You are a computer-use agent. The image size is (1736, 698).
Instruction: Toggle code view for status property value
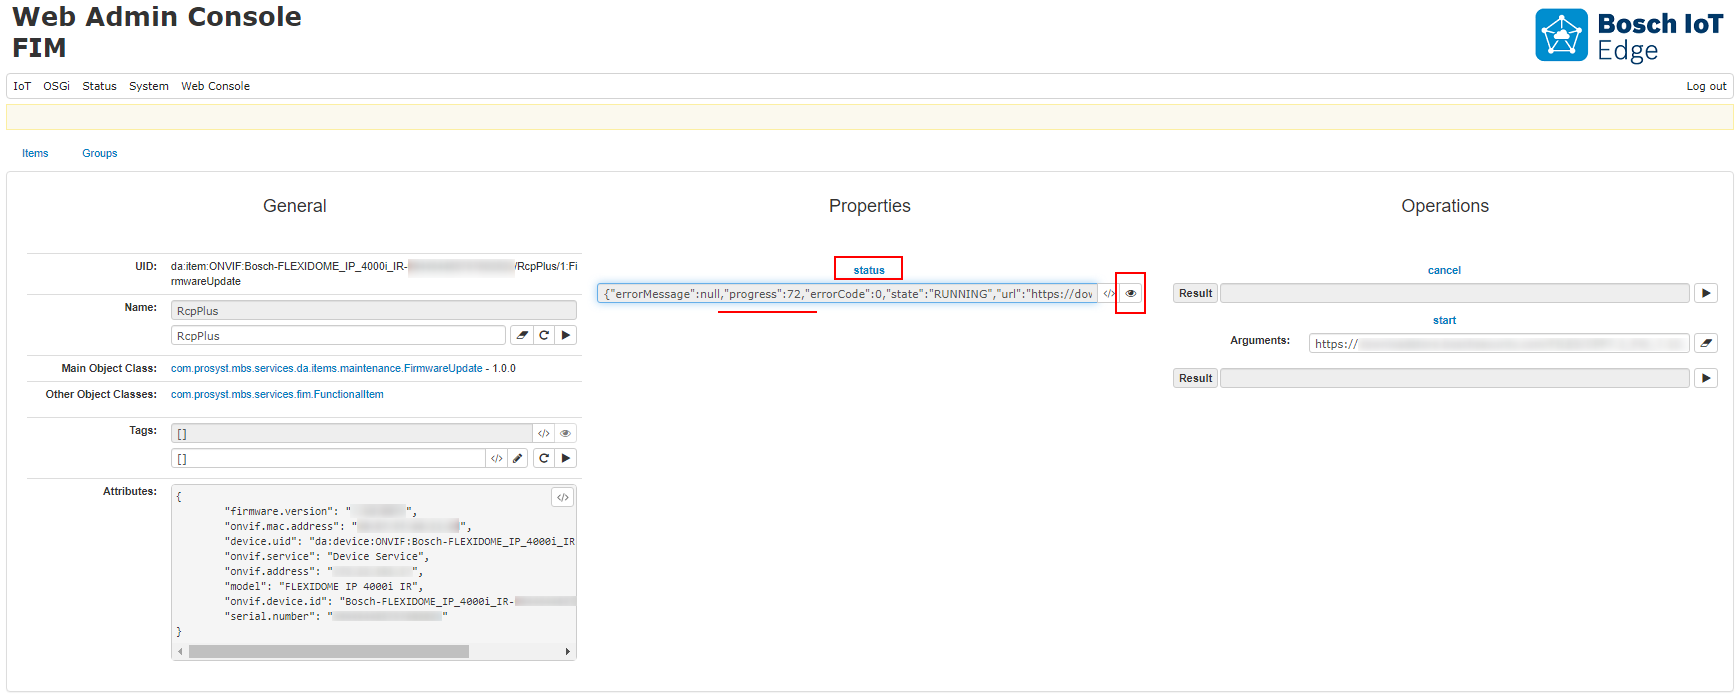click(1108, 294)
